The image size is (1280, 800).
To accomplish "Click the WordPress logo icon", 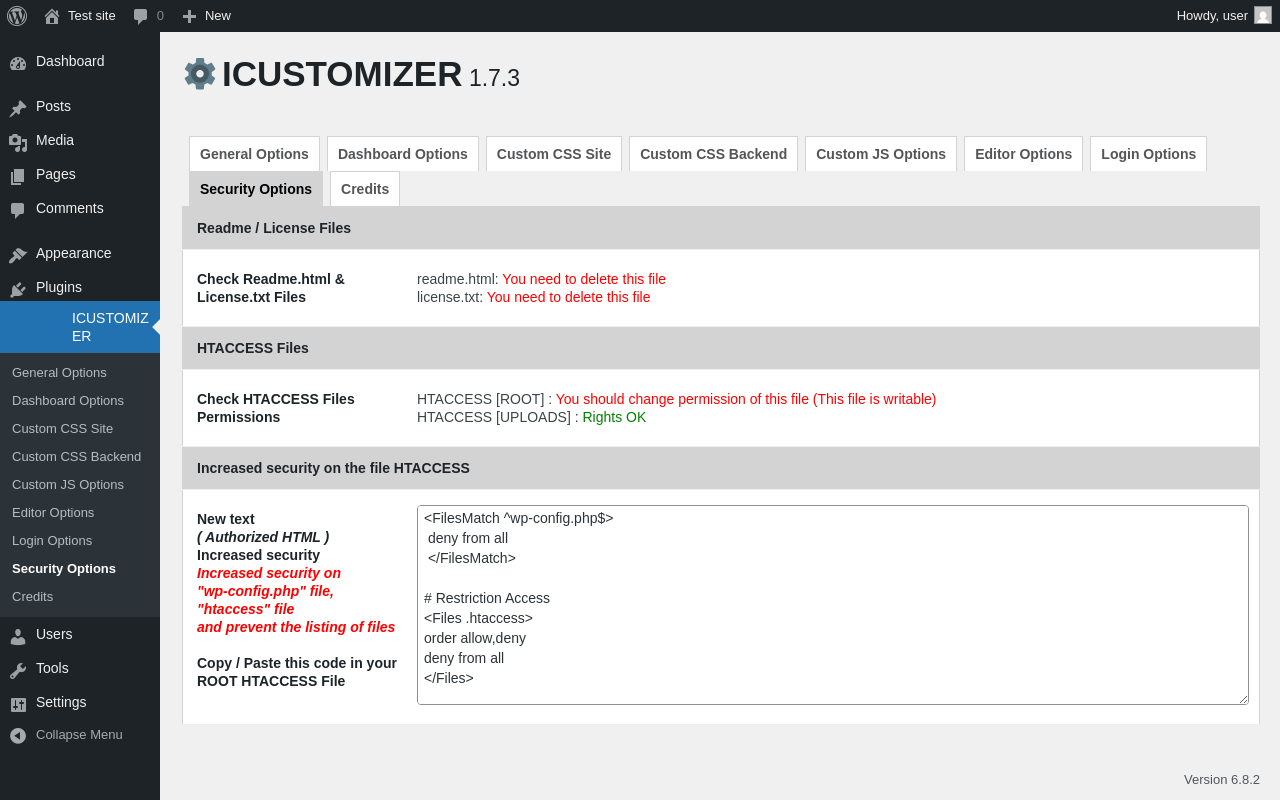I will [17, 16].
